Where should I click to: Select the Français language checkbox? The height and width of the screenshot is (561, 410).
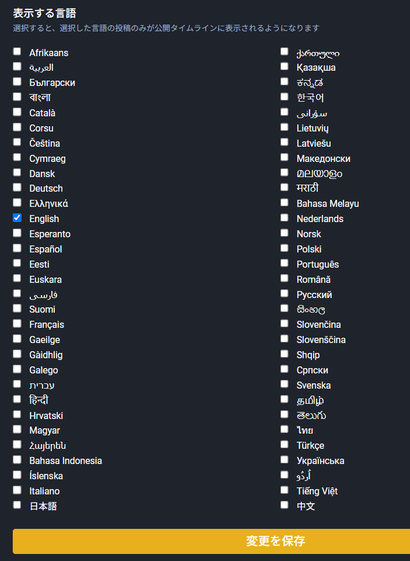17,323
